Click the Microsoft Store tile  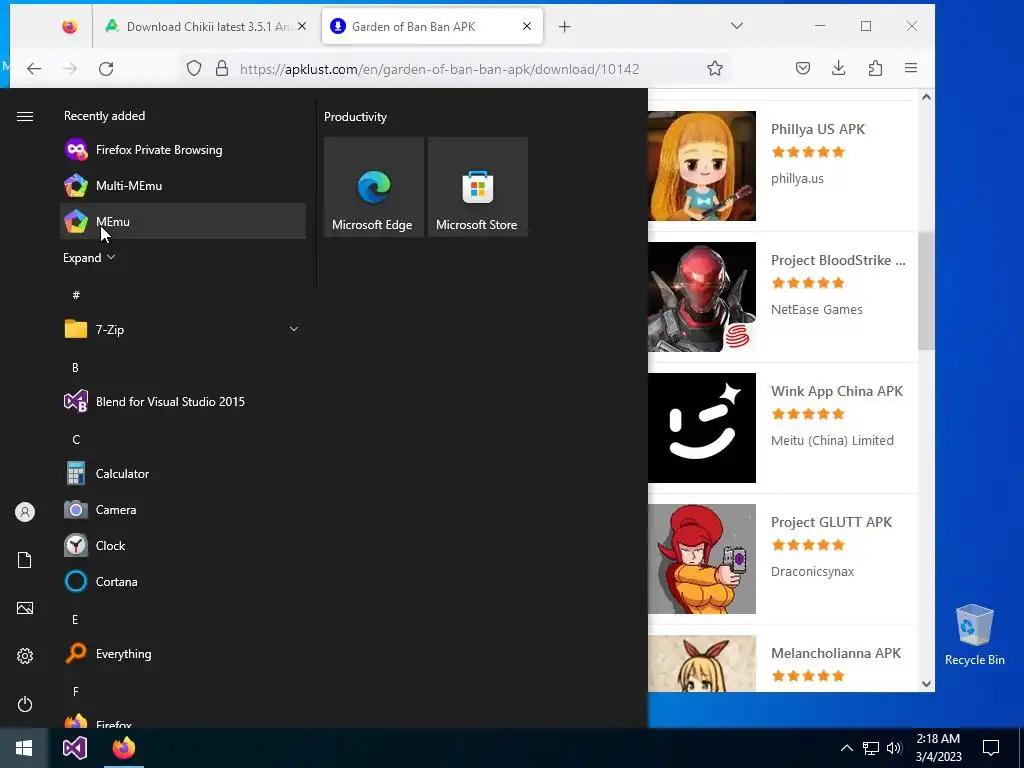tap(477, 187)
